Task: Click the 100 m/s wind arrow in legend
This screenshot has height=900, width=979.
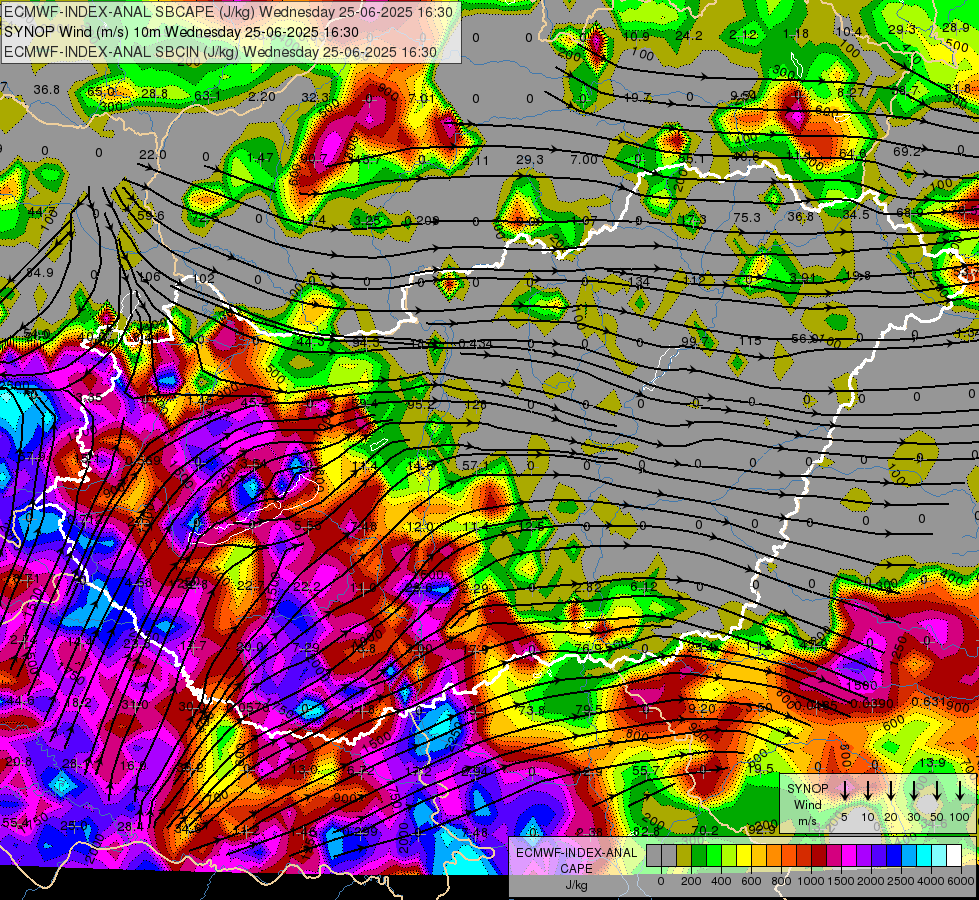Action: [960, 791]
